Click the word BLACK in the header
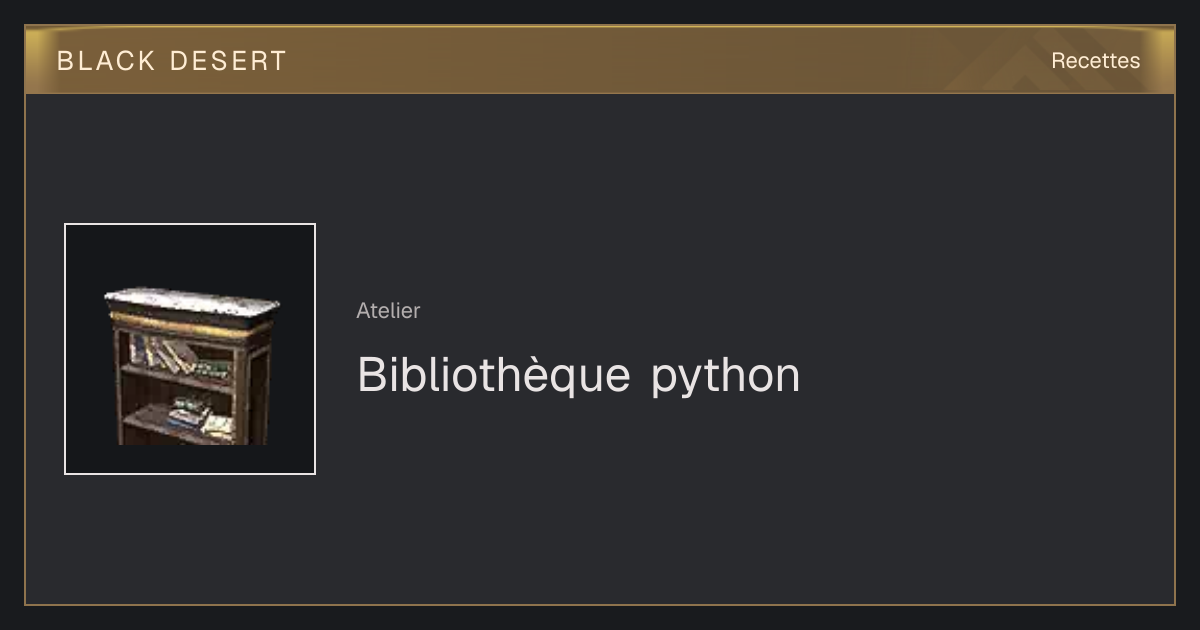 pos(106,61)
